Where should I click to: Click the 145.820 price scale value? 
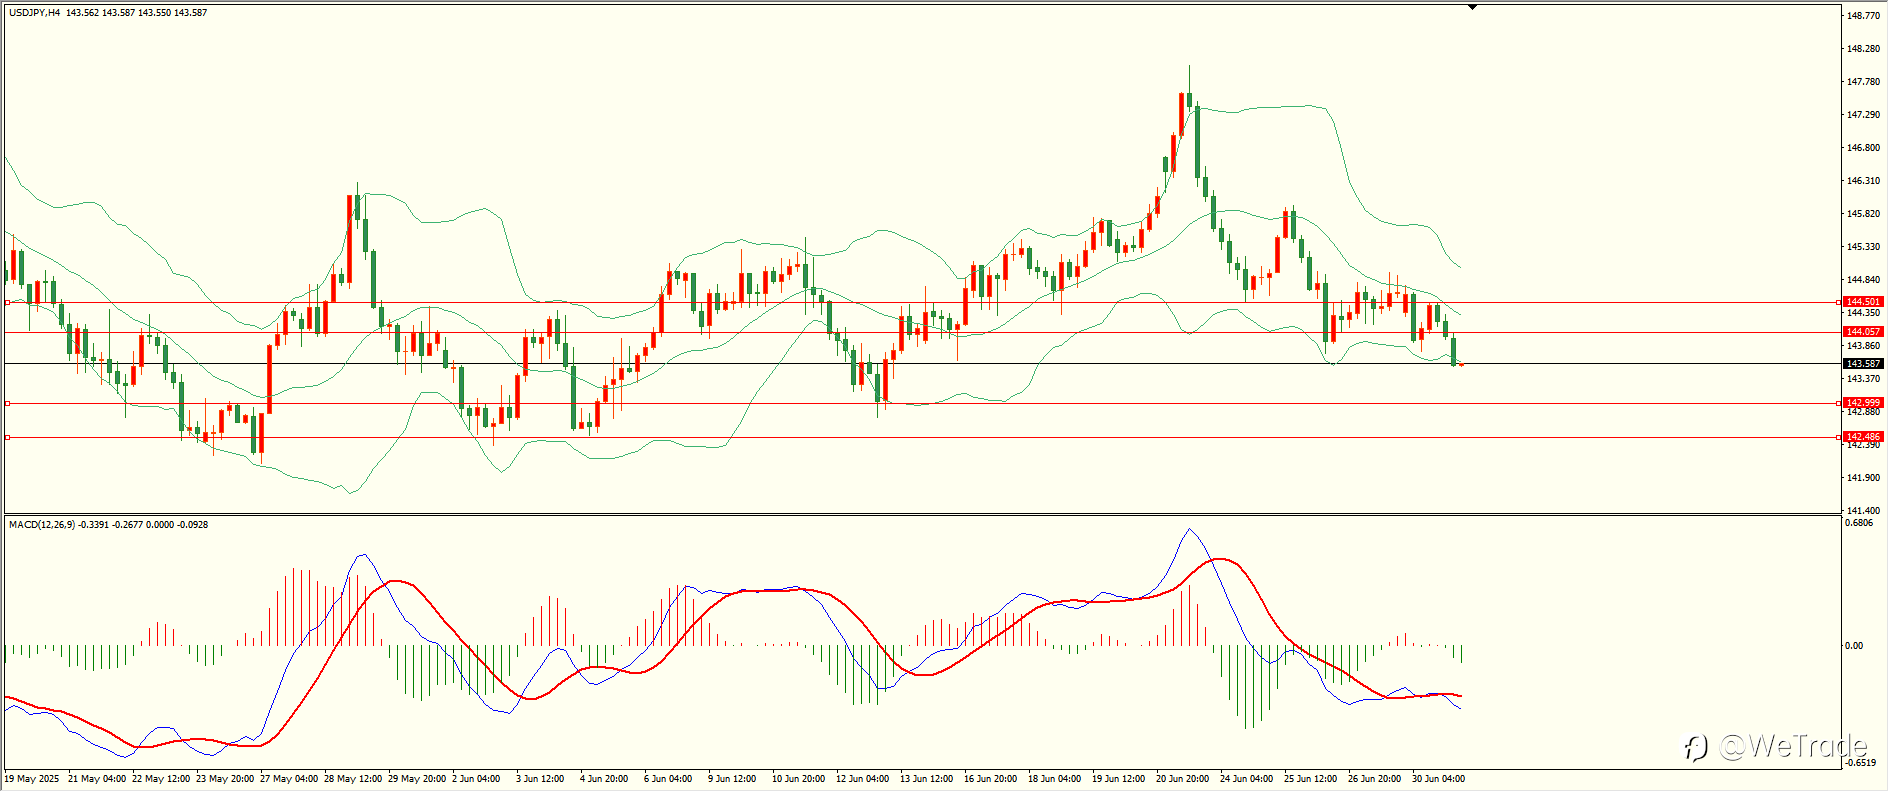pos(1862,214)
